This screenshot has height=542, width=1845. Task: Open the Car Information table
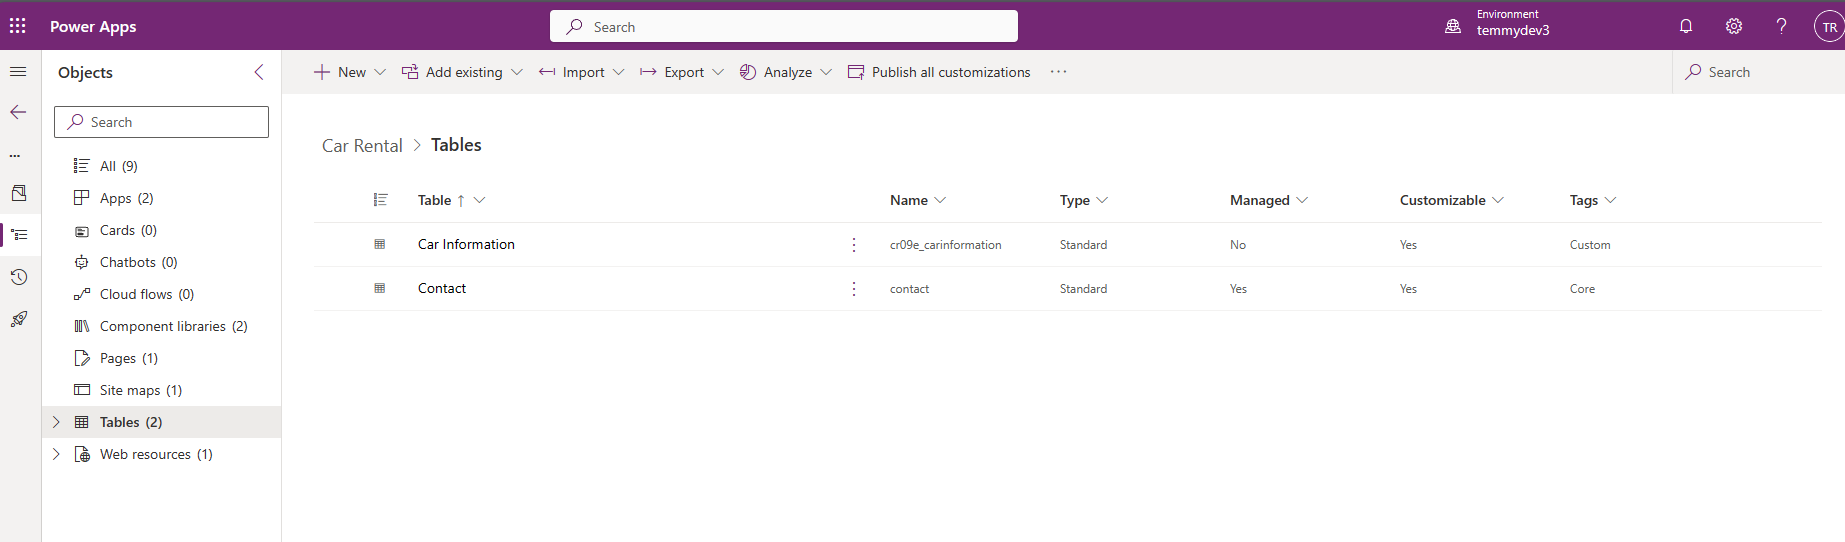466,244
